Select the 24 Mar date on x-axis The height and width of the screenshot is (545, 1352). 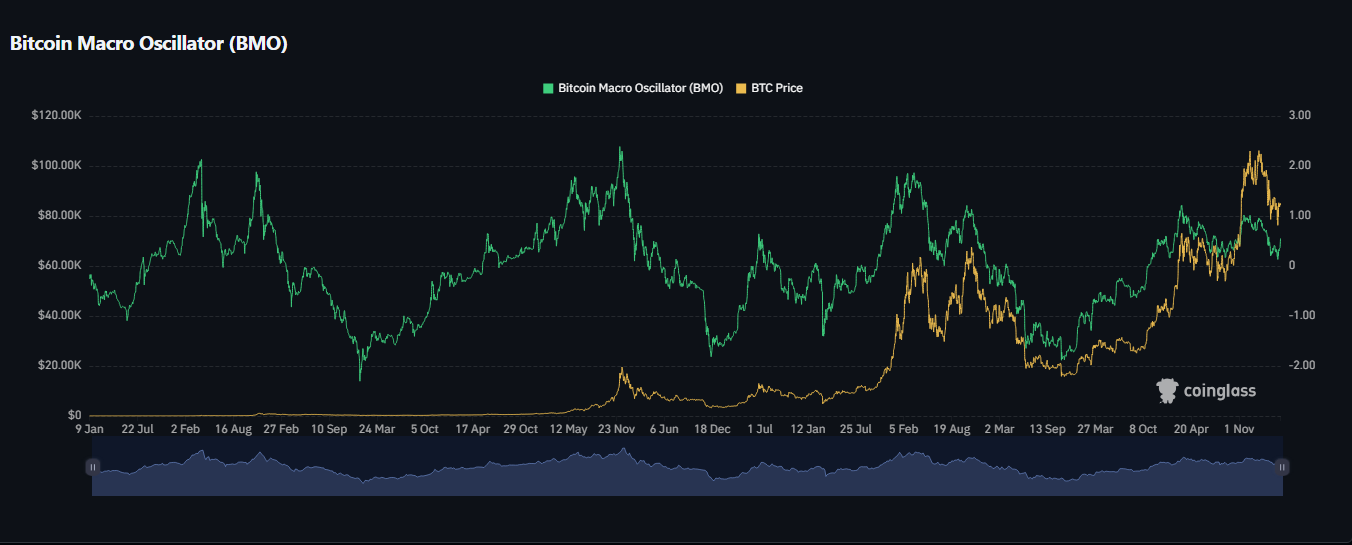click(377, 429)
